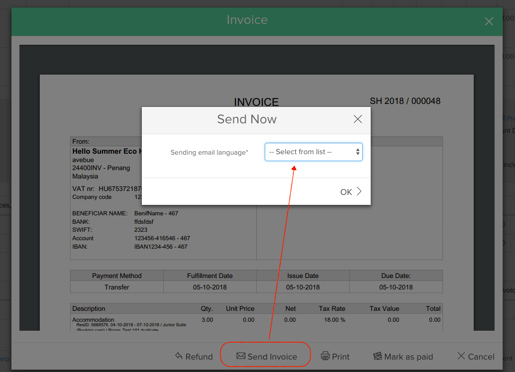
Task: Click the Print text label
Action: [341, 357]
